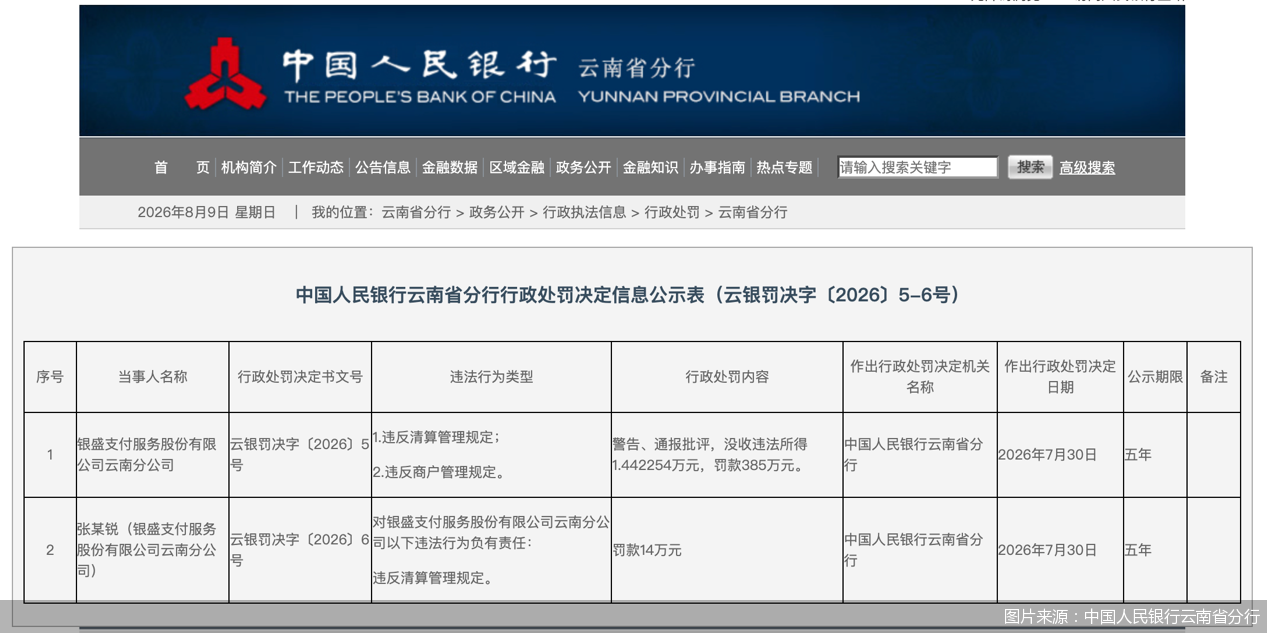The image size is (1267, 633).
Task: Click the 违法行为类型 column header
Action: (491, 377)
